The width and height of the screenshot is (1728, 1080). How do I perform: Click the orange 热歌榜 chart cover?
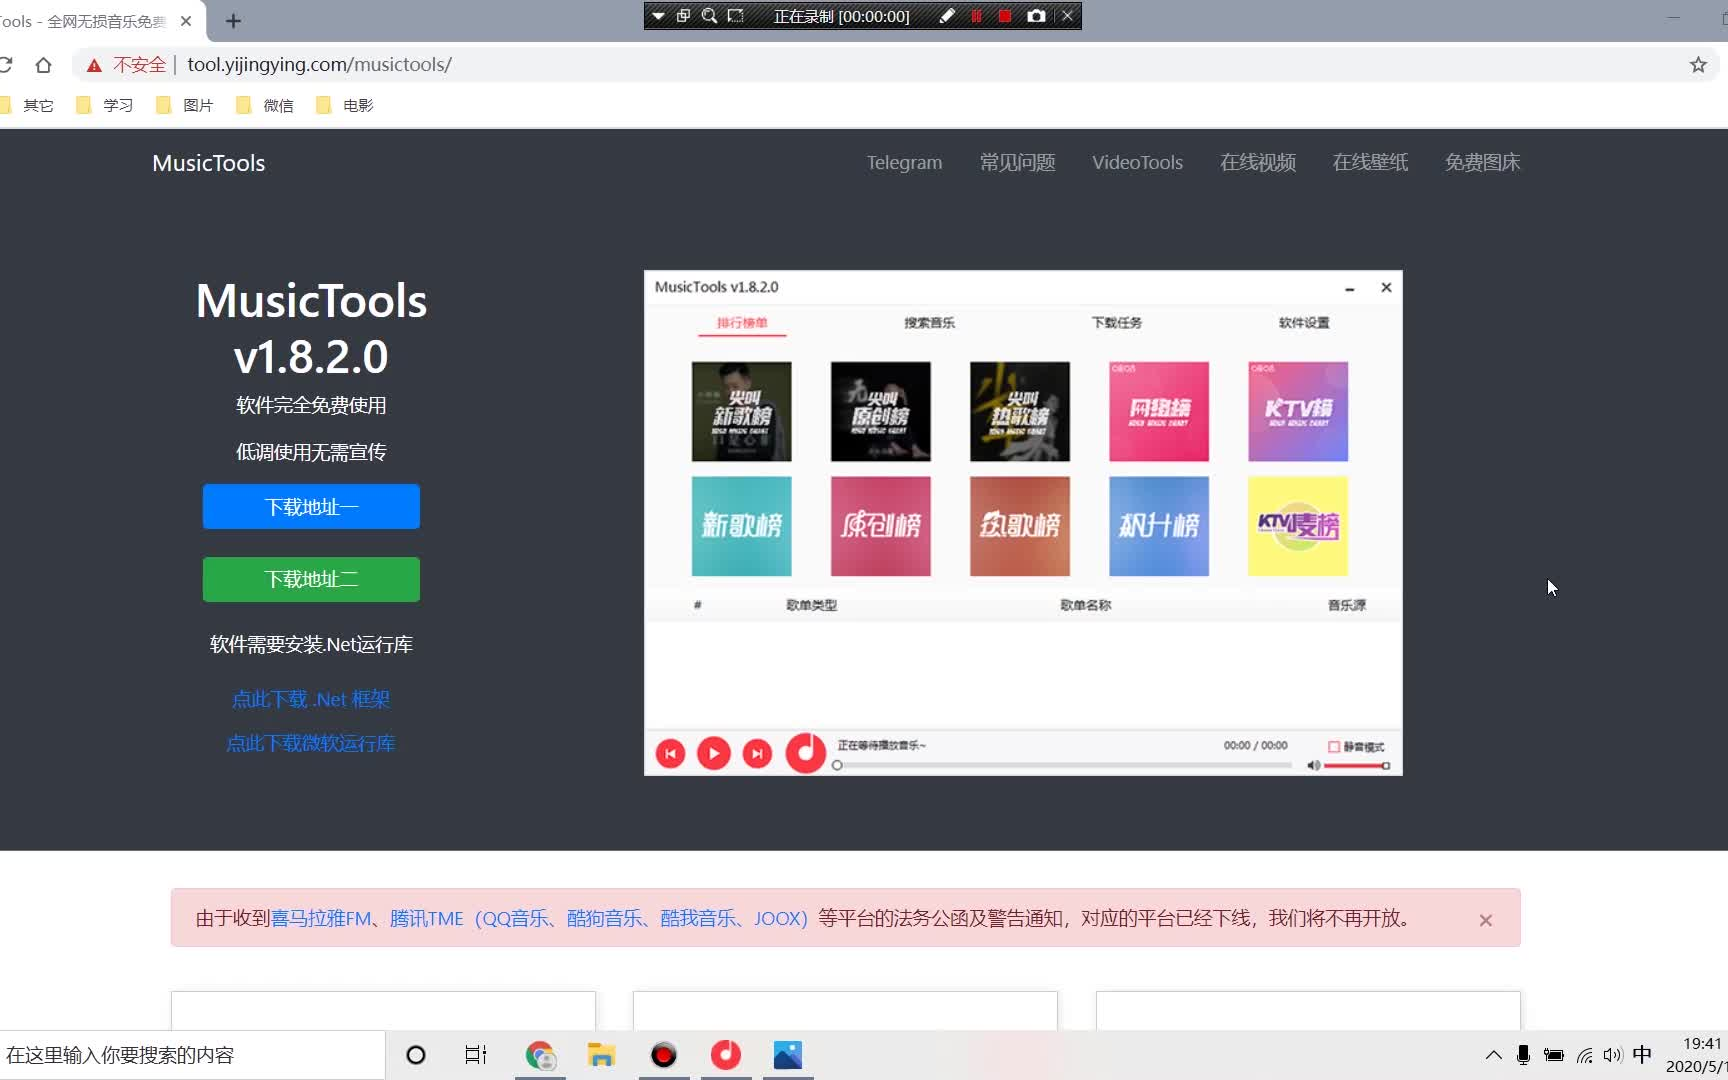1019,526
